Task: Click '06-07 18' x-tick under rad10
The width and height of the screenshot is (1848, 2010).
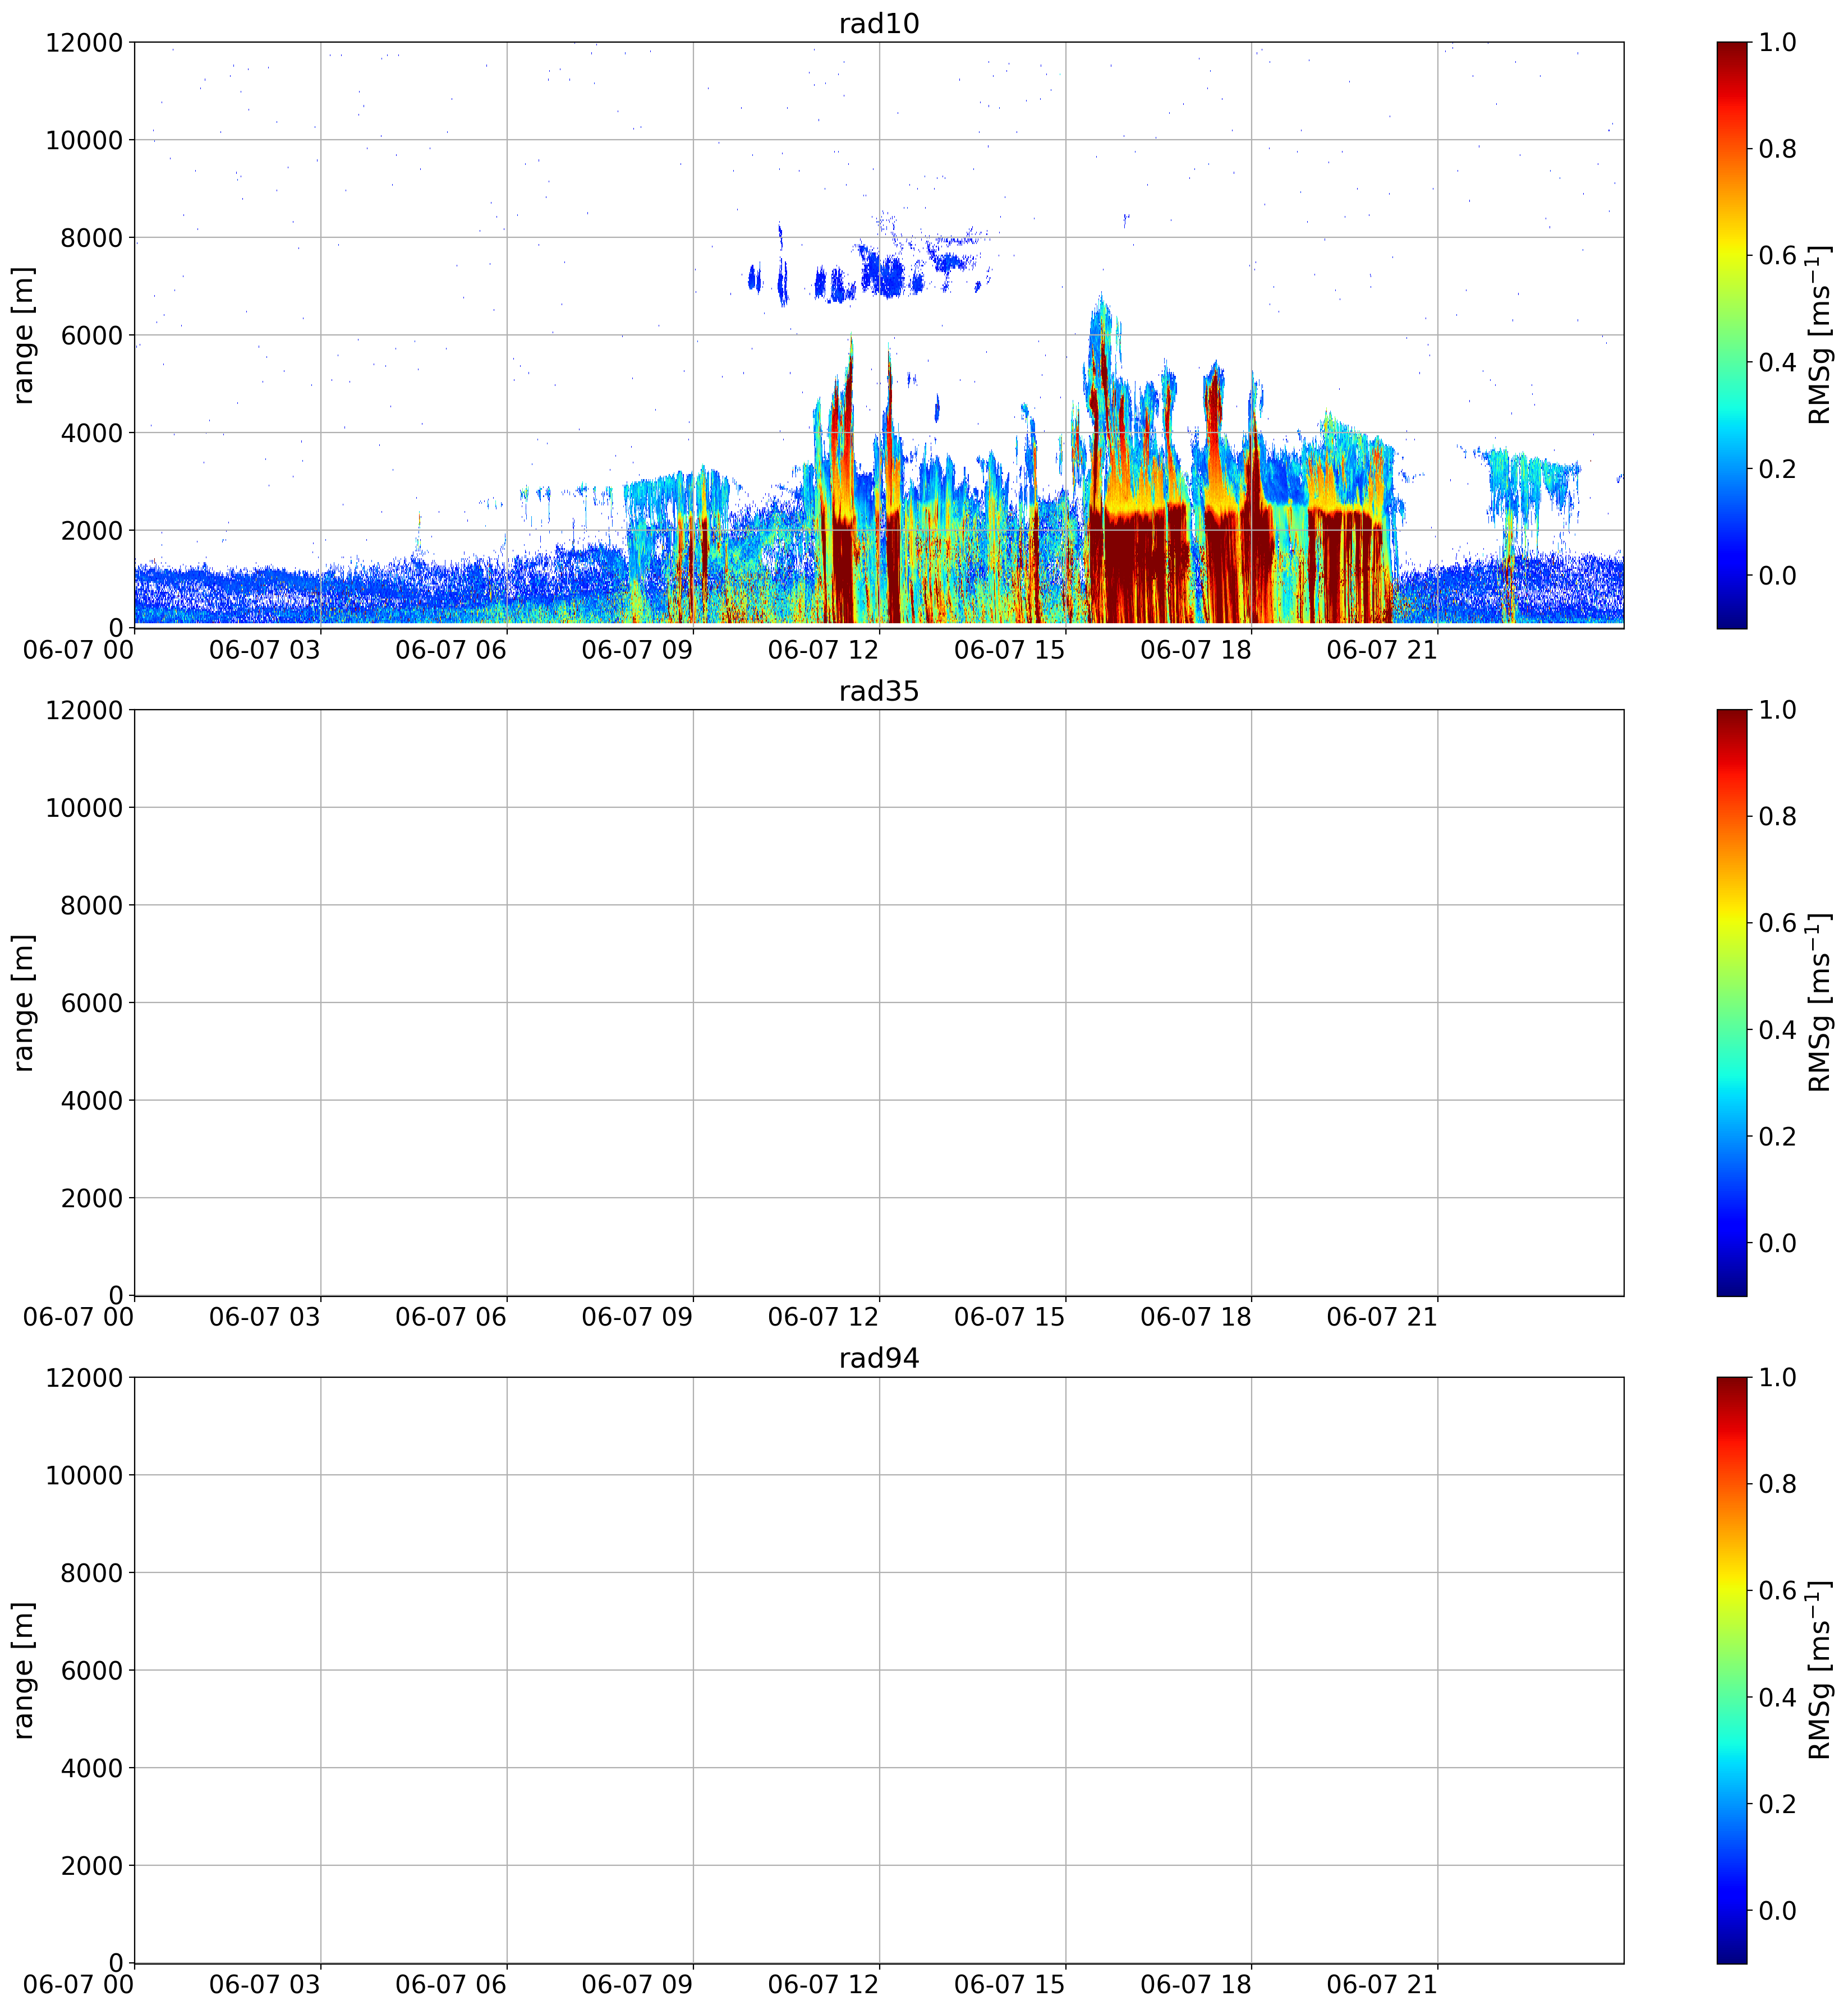Action: pyautogui.click(x=1196, y=650)
